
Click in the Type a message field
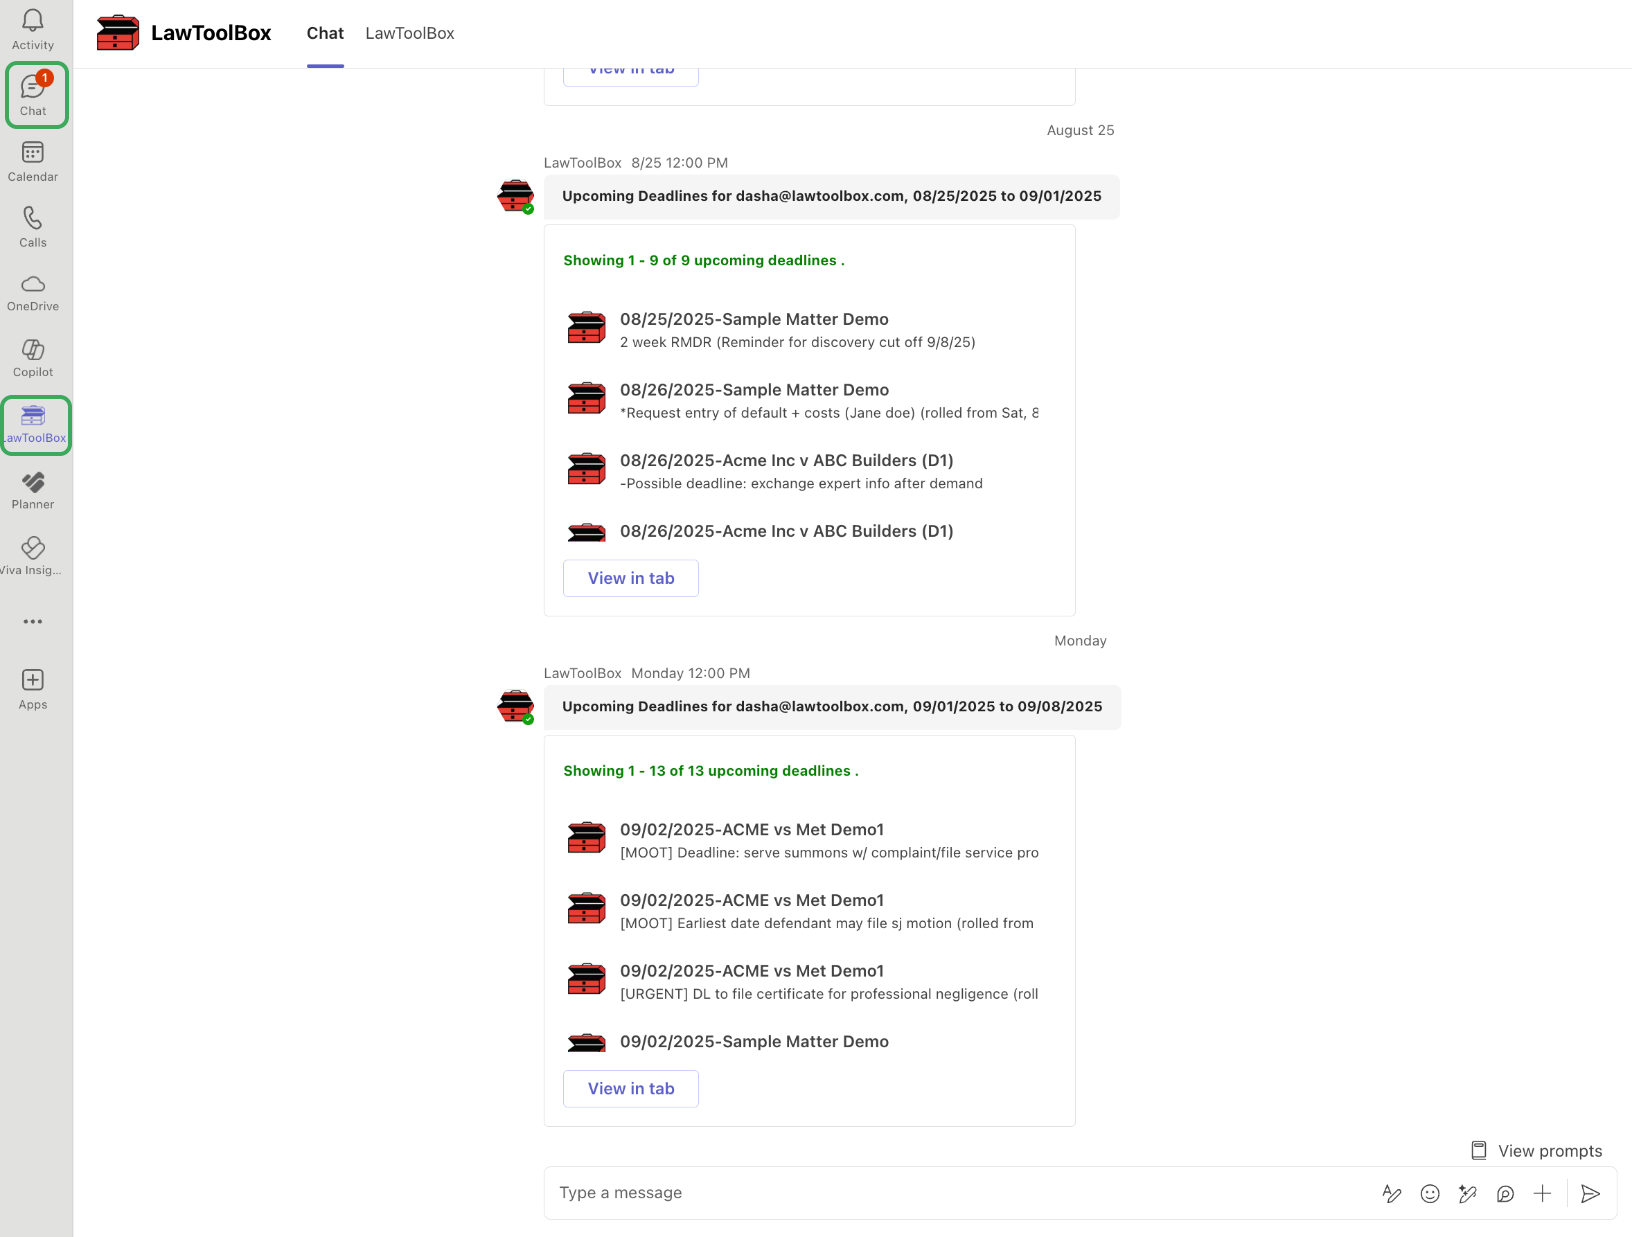(x=960, y=1193)
